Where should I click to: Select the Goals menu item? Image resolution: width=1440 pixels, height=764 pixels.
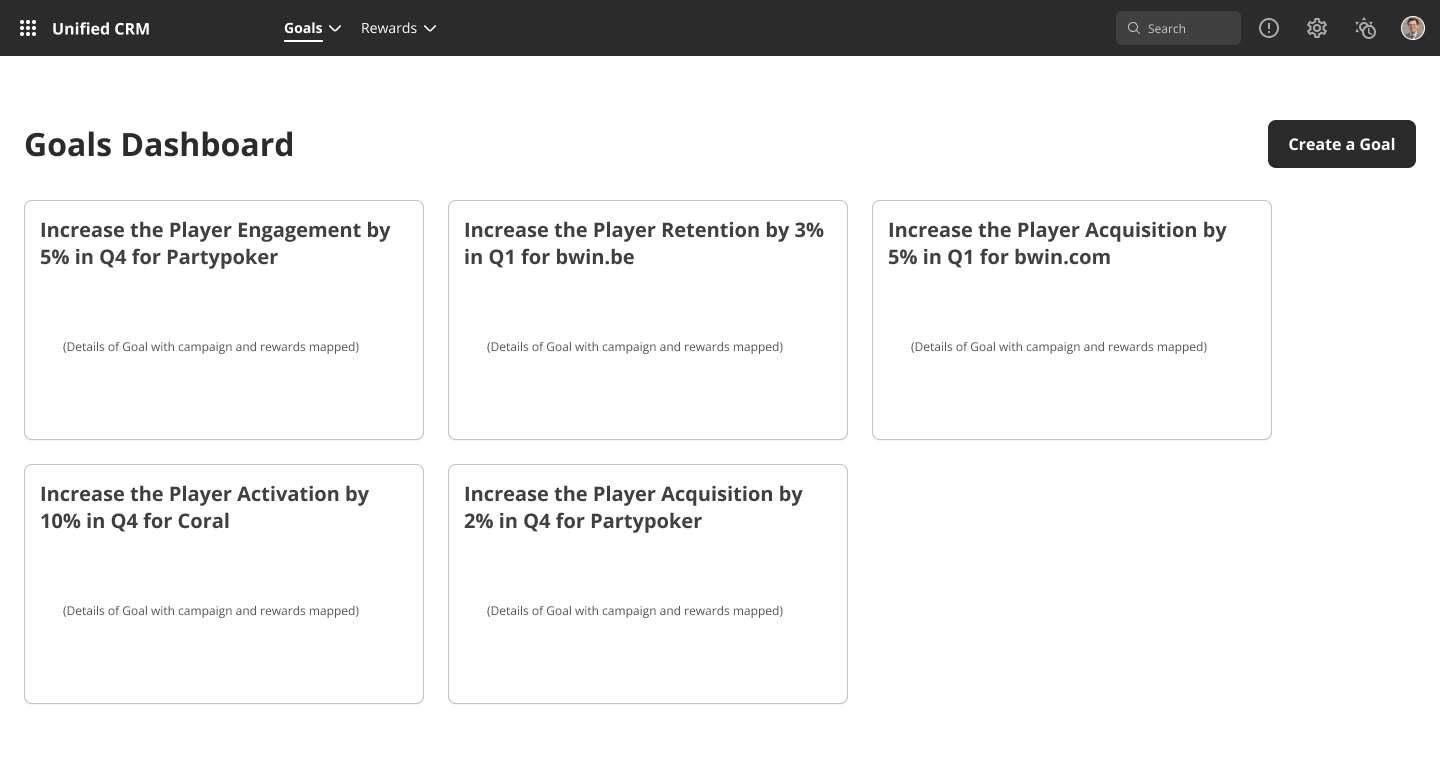pos(303,28)
